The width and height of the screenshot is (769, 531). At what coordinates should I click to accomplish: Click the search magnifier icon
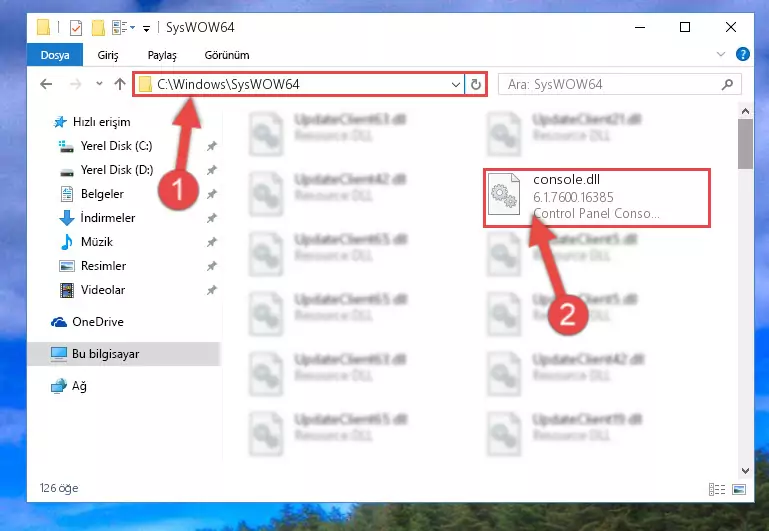pyautogui.click(x=727, y=84)
